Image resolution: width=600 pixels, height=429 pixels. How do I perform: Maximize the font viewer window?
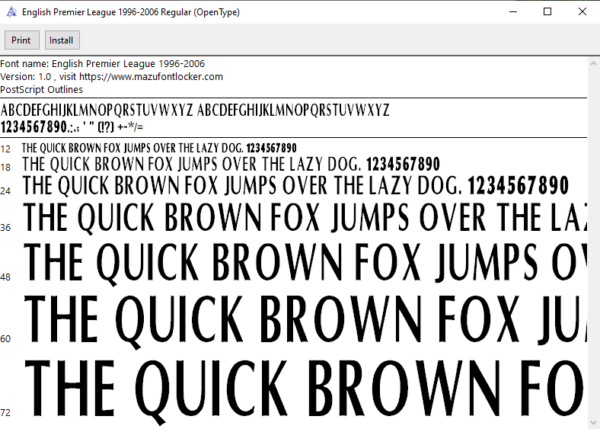tap(548, 12)
